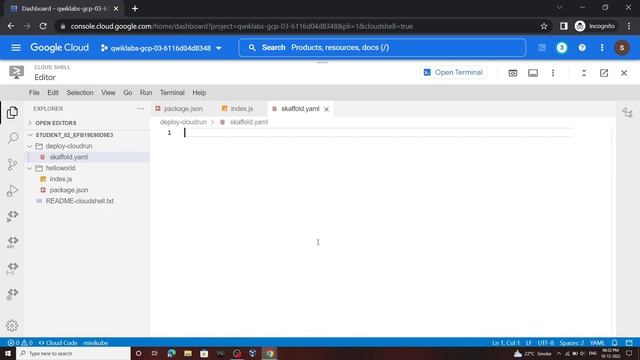This screenshot has width=640, height=360.
Task: Open the Manage settings gear in editor
Action: [x=12, y=326]
